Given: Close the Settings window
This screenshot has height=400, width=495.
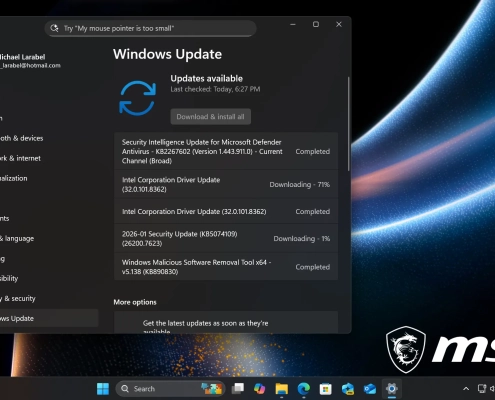Looking at the screenshot, I should (339, 24).
